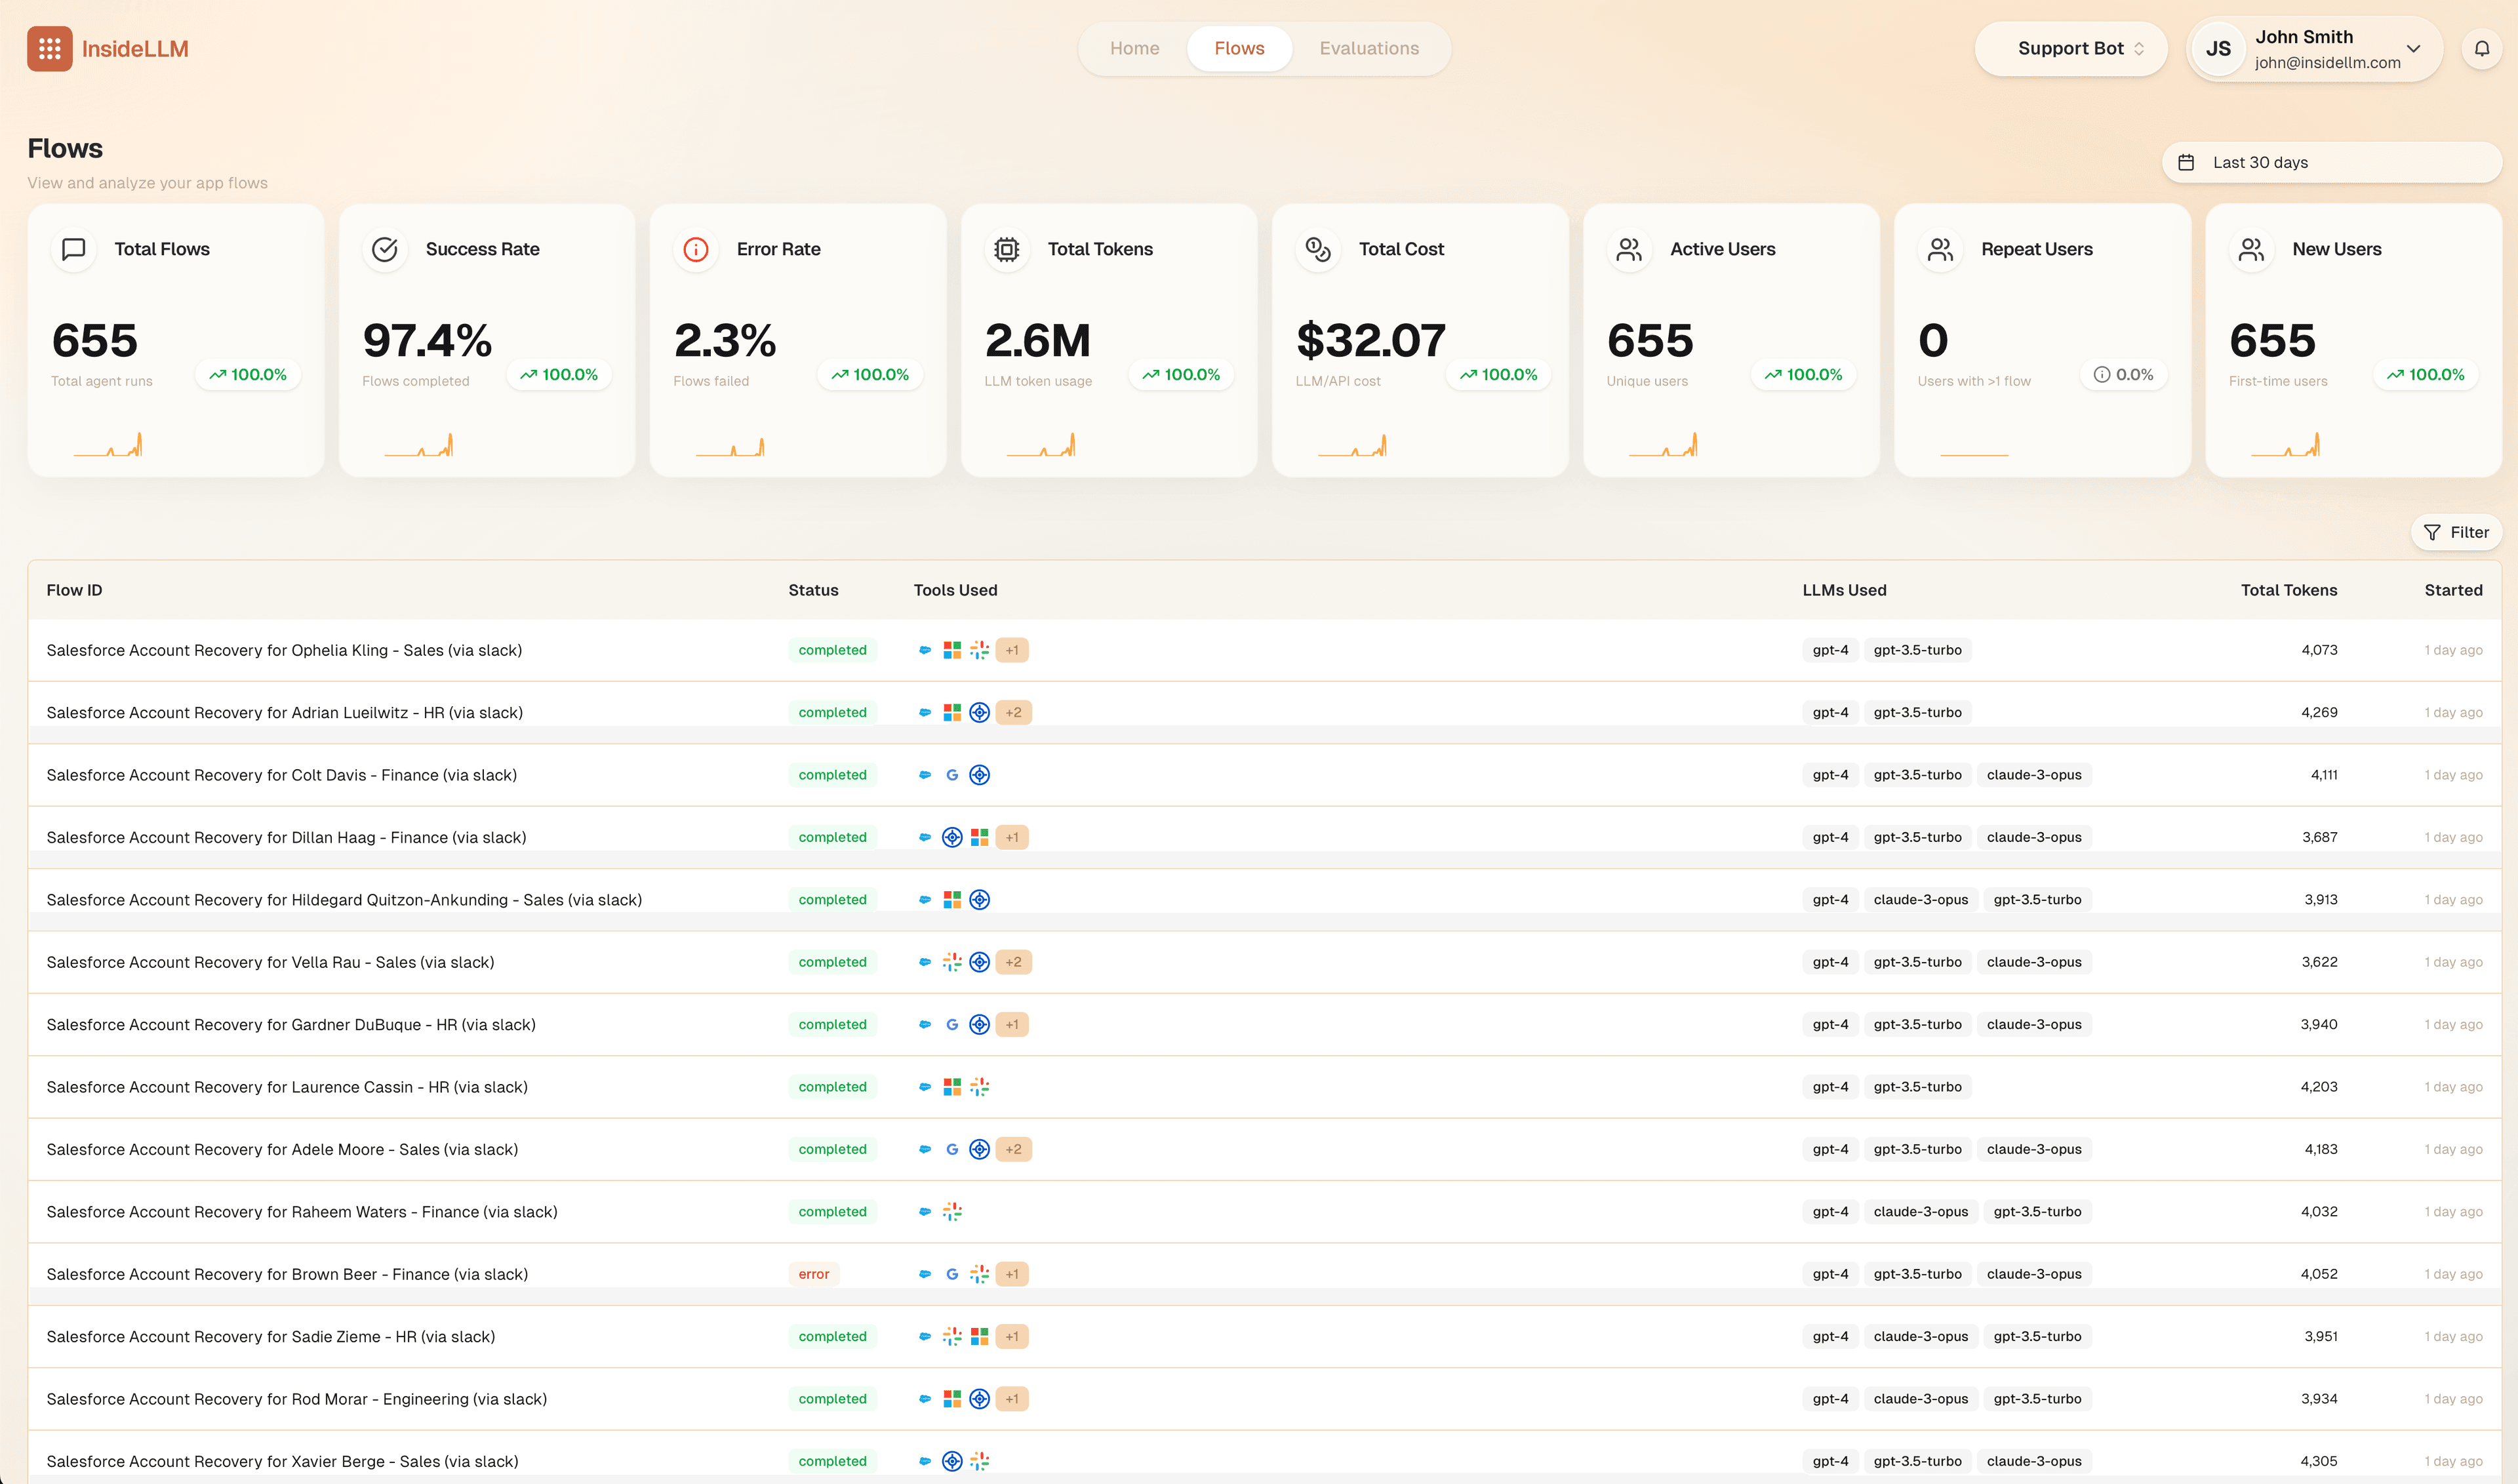Expand +1 more tools in Ophelia Kling row

click(1012, 650)
